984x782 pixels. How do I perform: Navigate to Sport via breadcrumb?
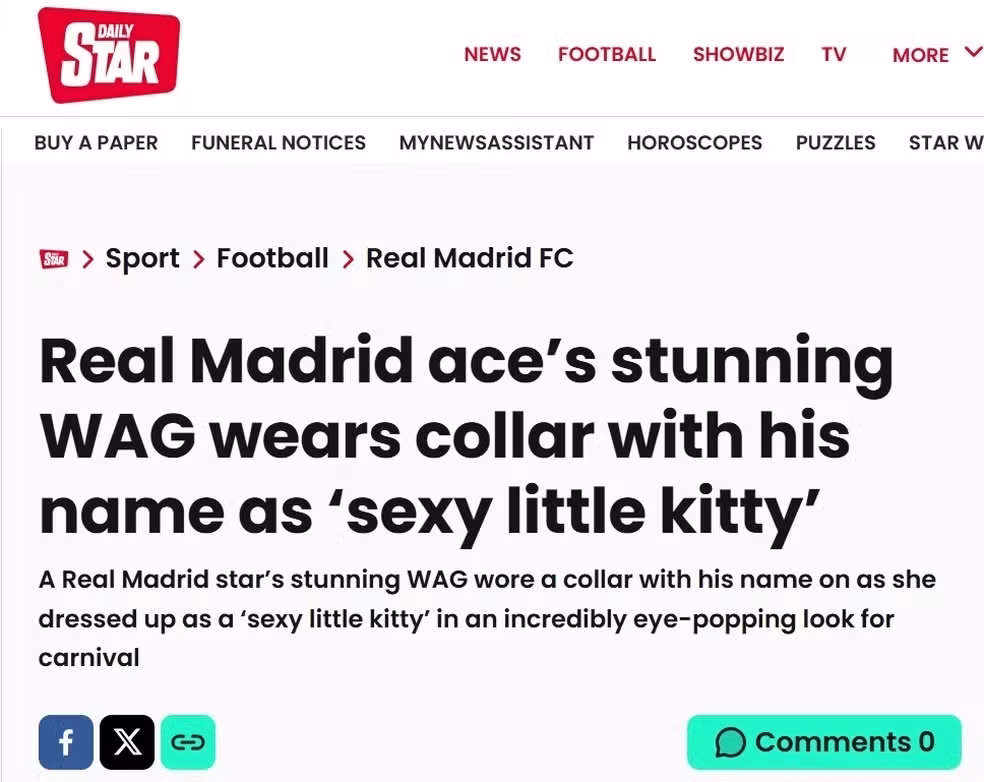[x=142, y=258]
